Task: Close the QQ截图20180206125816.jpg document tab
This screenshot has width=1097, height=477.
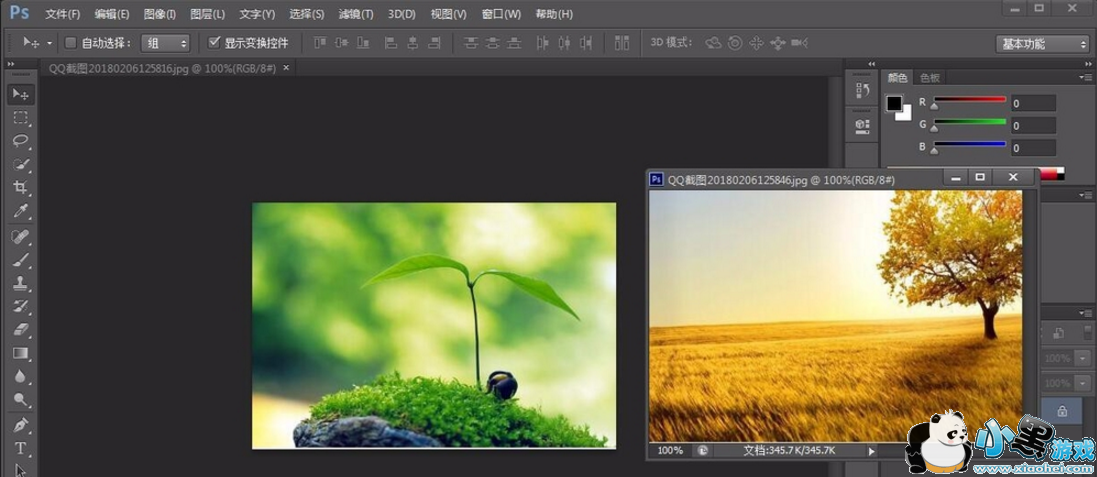Action: (286, 68)
